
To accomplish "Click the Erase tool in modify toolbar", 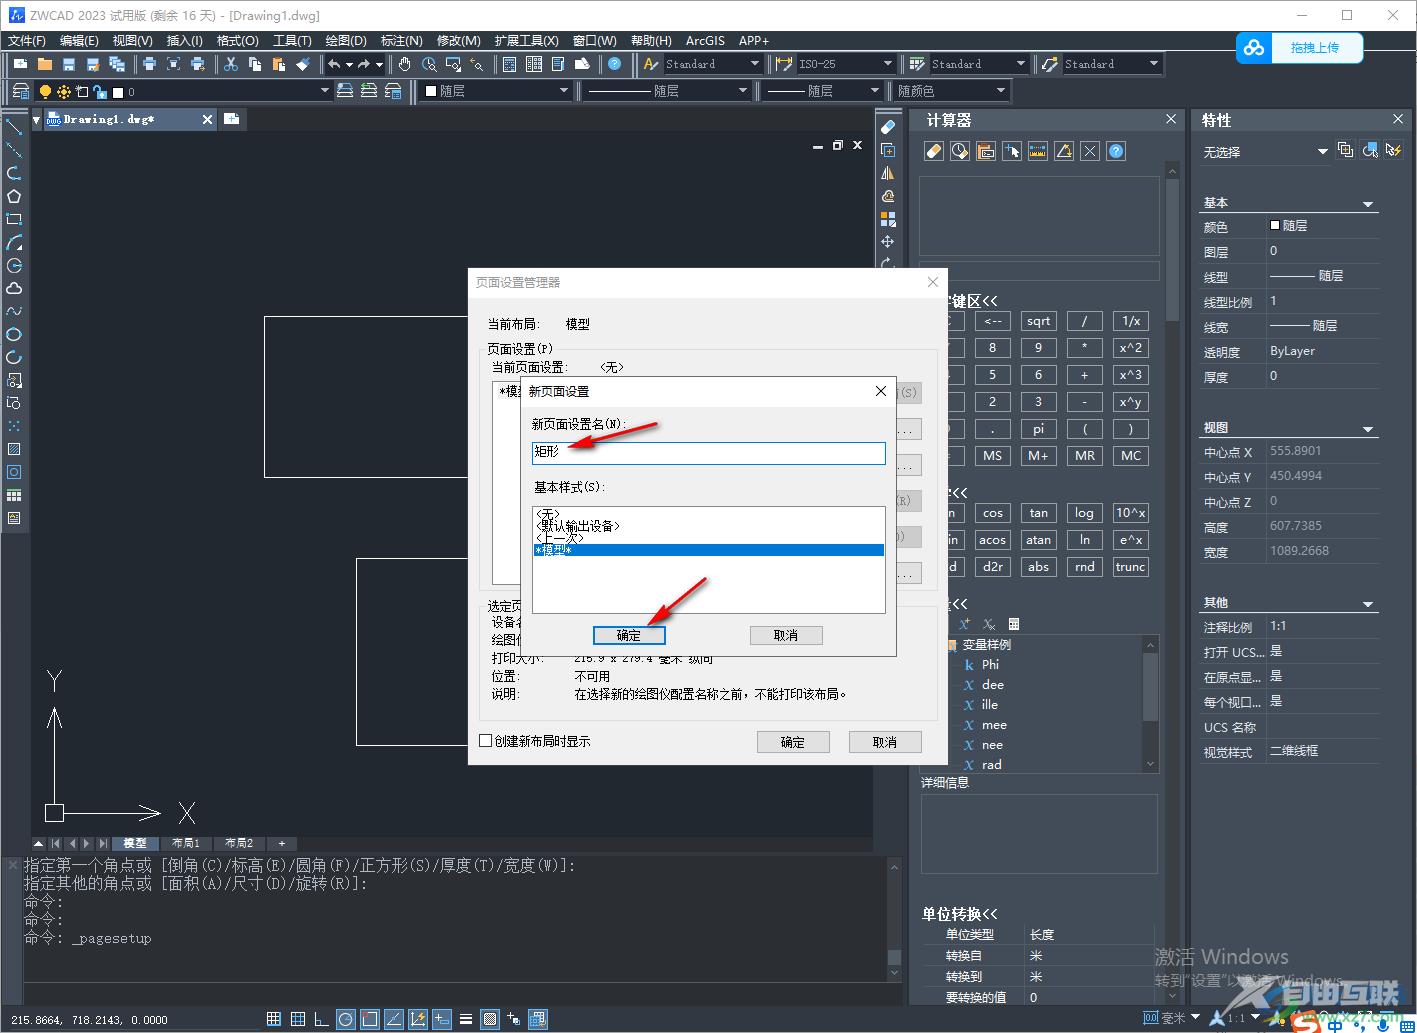I will (888, 127).
